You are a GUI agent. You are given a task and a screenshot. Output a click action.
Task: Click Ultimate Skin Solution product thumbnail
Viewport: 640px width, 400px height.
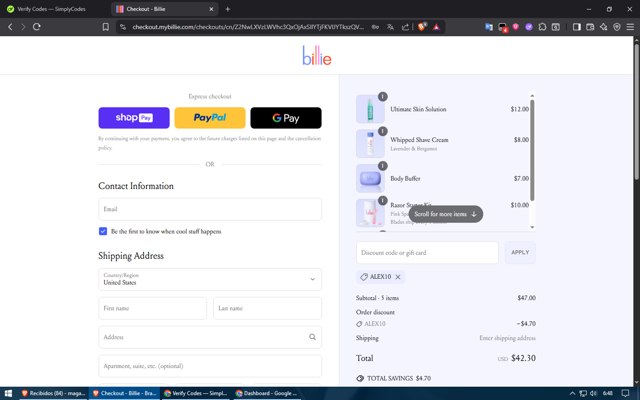coord(370,109)
